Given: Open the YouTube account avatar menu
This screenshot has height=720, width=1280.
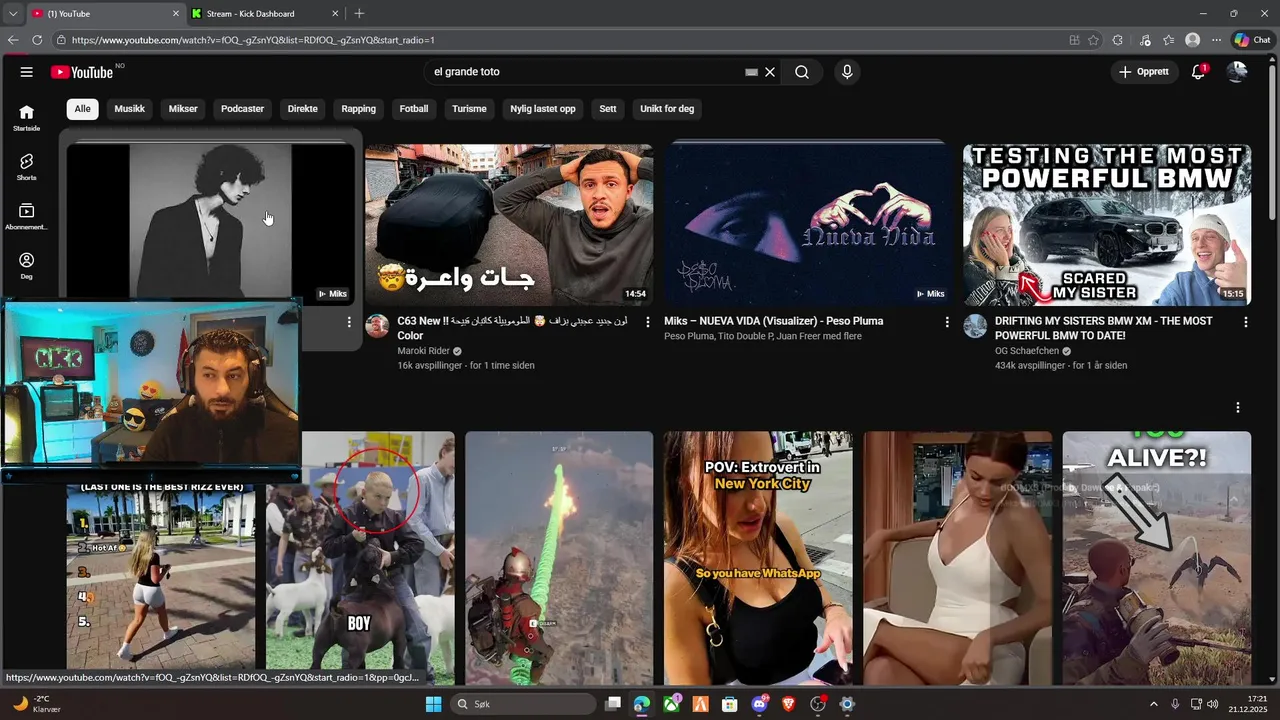Looking at the screenshot, I should coord(1237,72).
